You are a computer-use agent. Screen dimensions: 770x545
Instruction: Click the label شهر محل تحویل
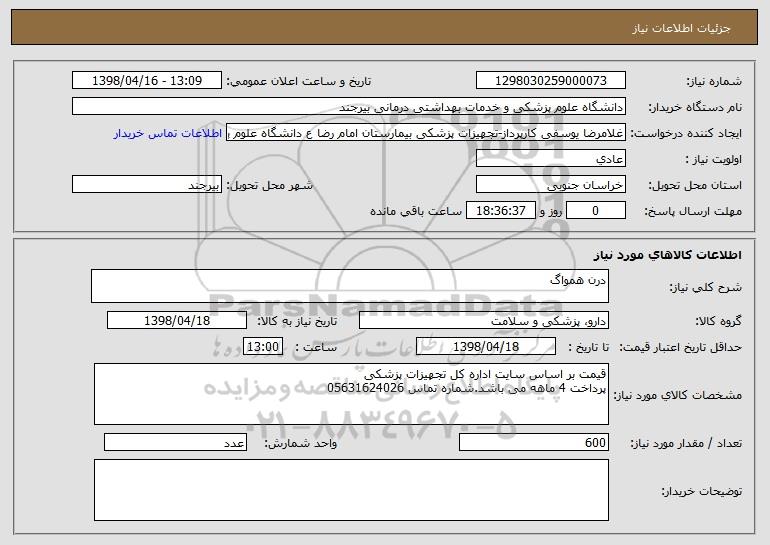(x=269, y=186)
